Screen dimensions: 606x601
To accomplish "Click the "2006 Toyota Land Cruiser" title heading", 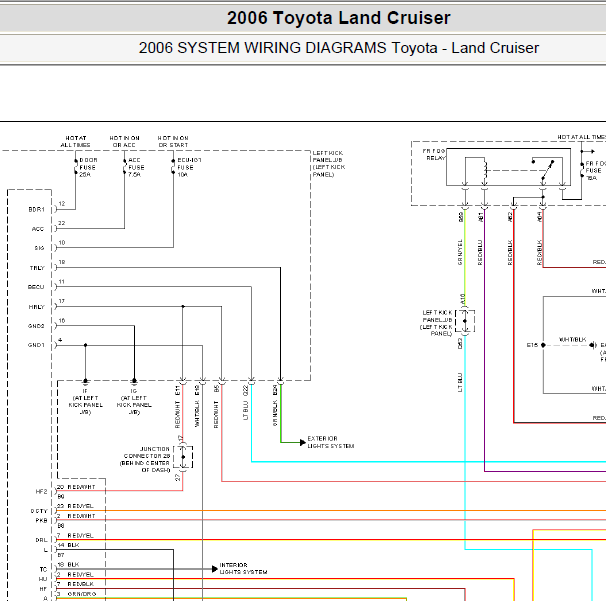I will coord(339,18).
